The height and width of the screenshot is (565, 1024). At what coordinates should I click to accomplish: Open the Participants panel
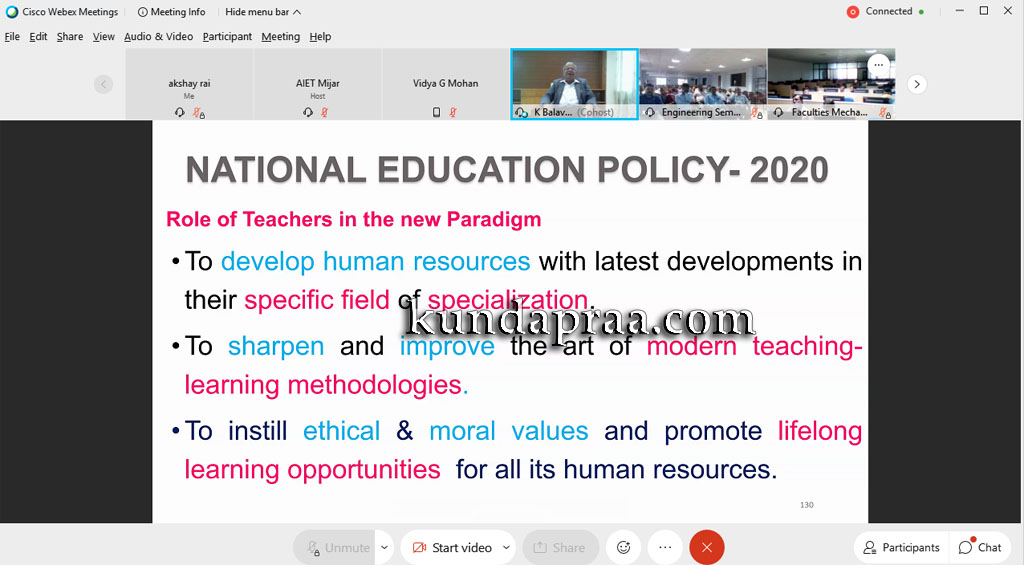[901, 547]
